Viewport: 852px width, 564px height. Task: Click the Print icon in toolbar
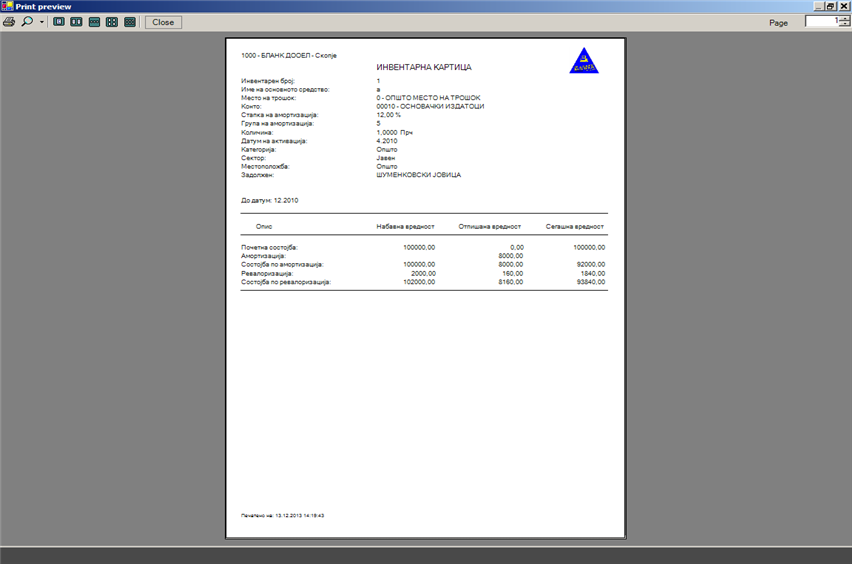[10, 21]
